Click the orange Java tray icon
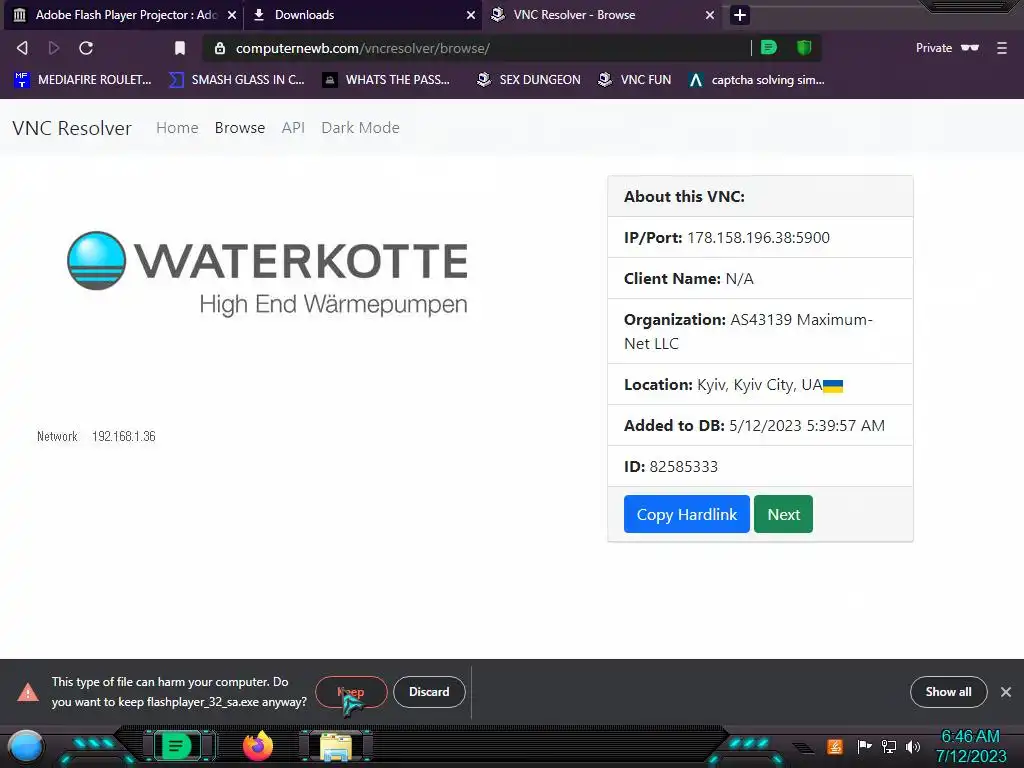 pyautogui.click(x=835, y=746)
